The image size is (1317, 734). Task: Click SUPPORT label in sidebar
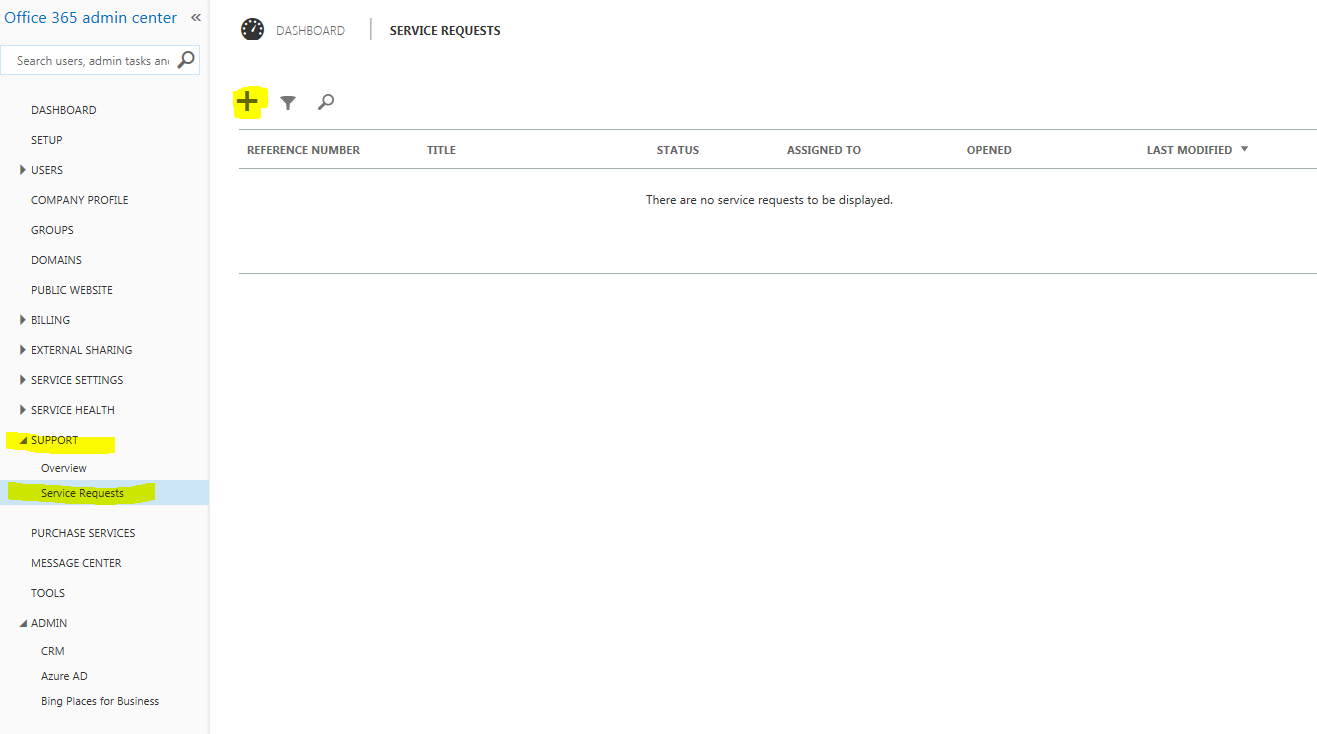54,440
